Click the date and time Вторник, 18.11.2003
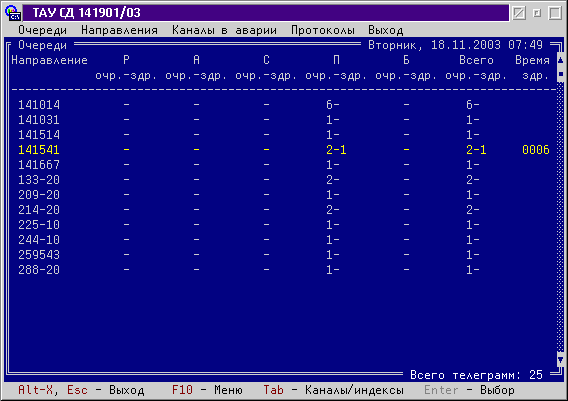Screen dimensions: 568x401 coord(455,45)
